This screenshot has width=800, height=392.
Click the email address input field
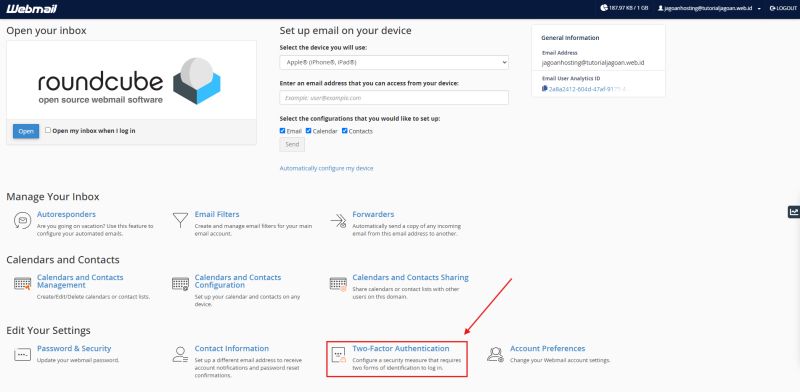coord(394,97)
